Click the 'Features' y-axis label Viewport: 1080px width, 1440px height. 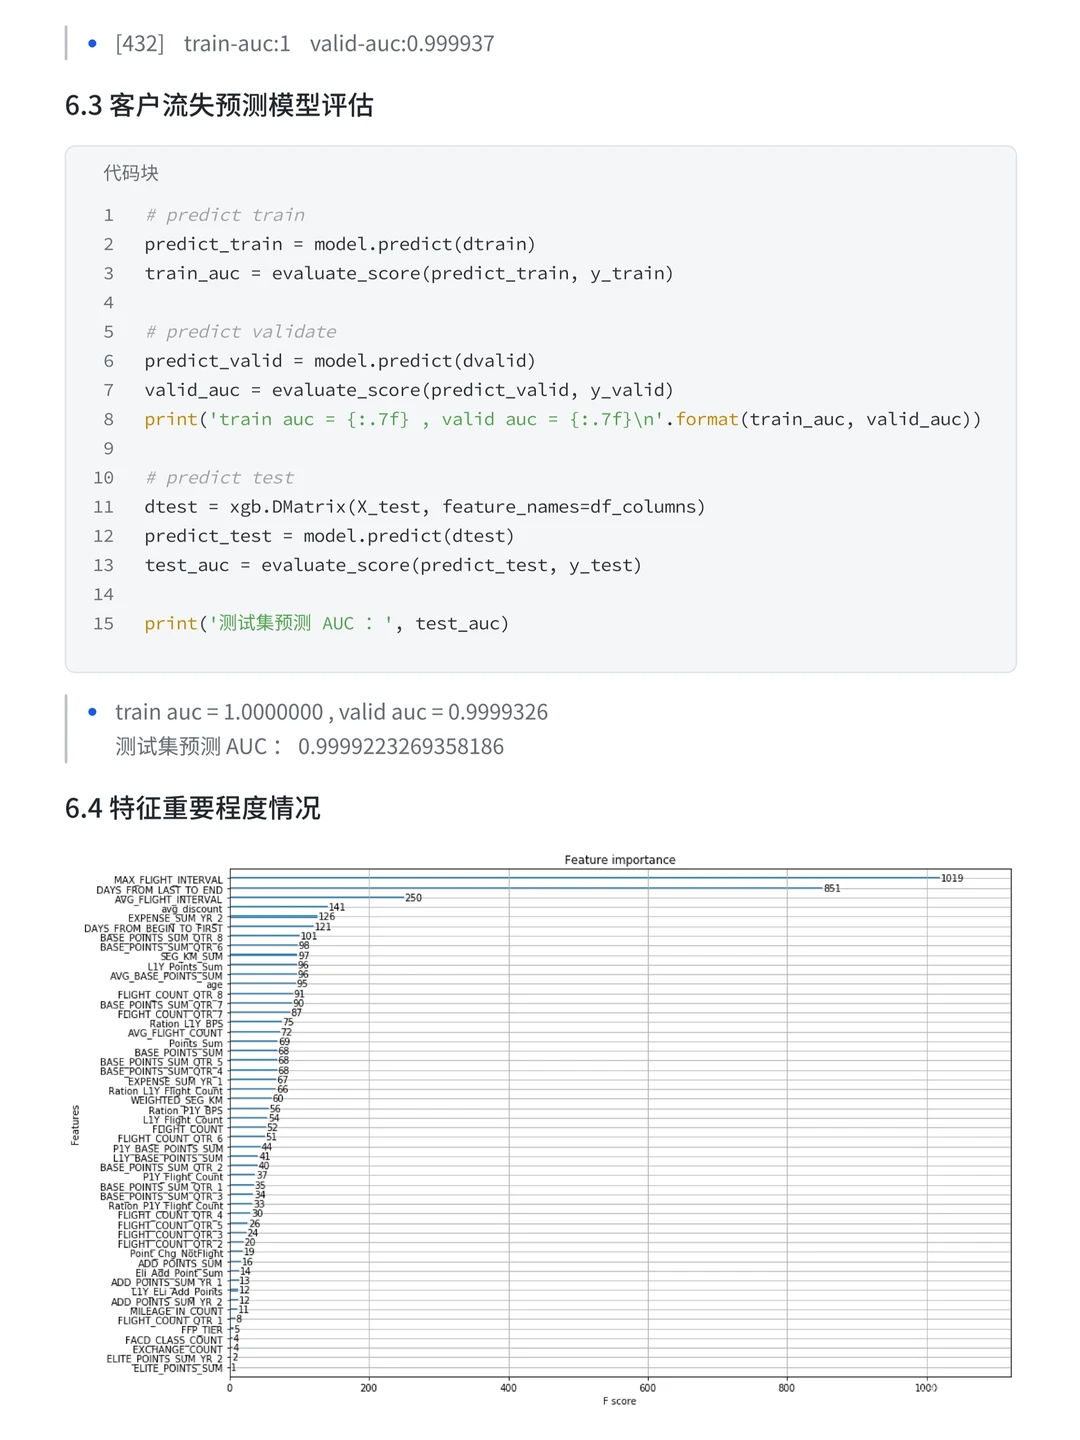point(75,1125)
